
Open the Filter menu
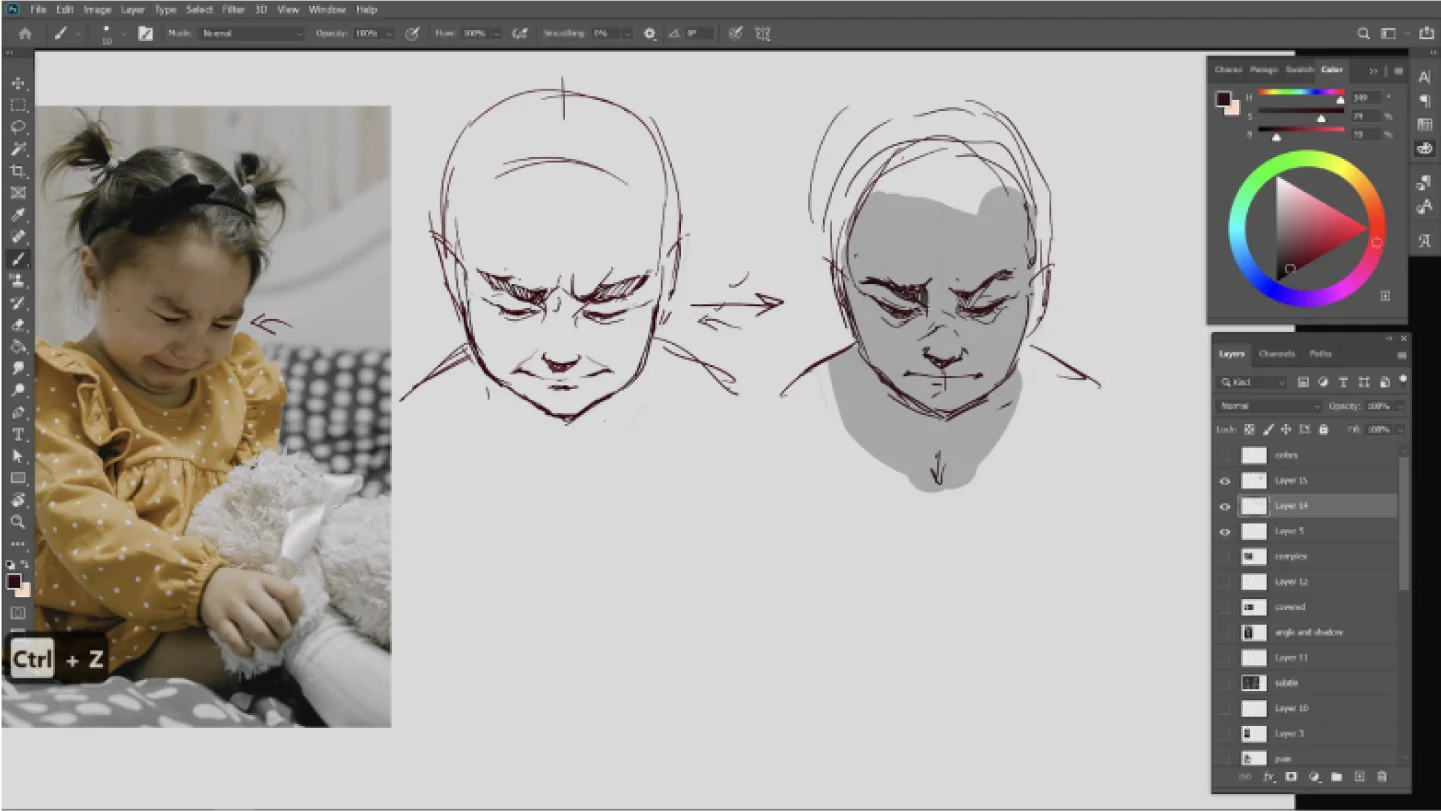(x=233, y=9)
